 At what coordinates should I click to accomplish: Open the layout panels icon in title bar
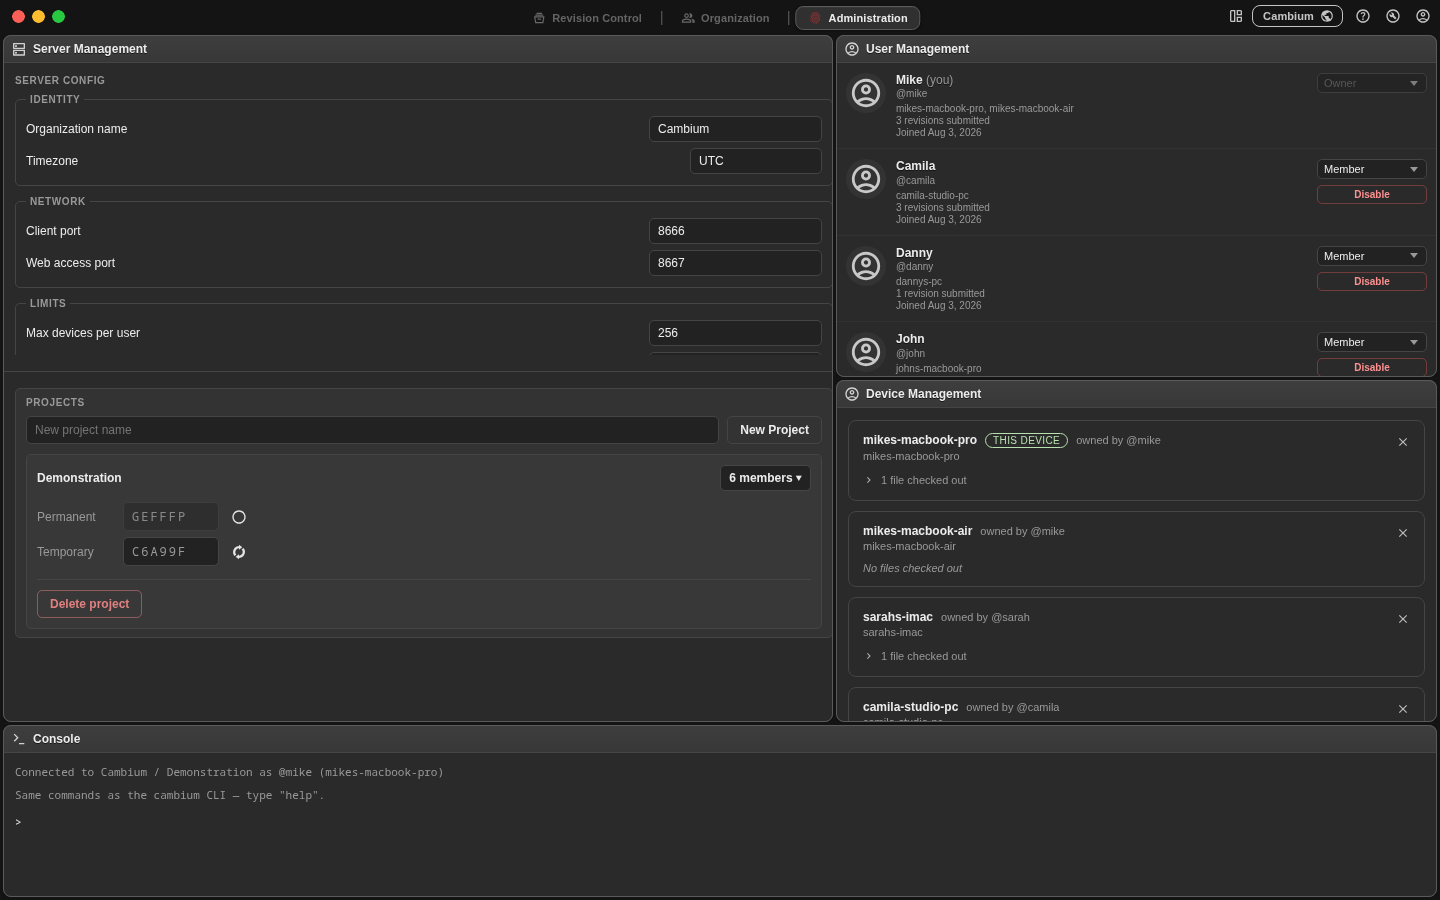tap(1236, 16)
